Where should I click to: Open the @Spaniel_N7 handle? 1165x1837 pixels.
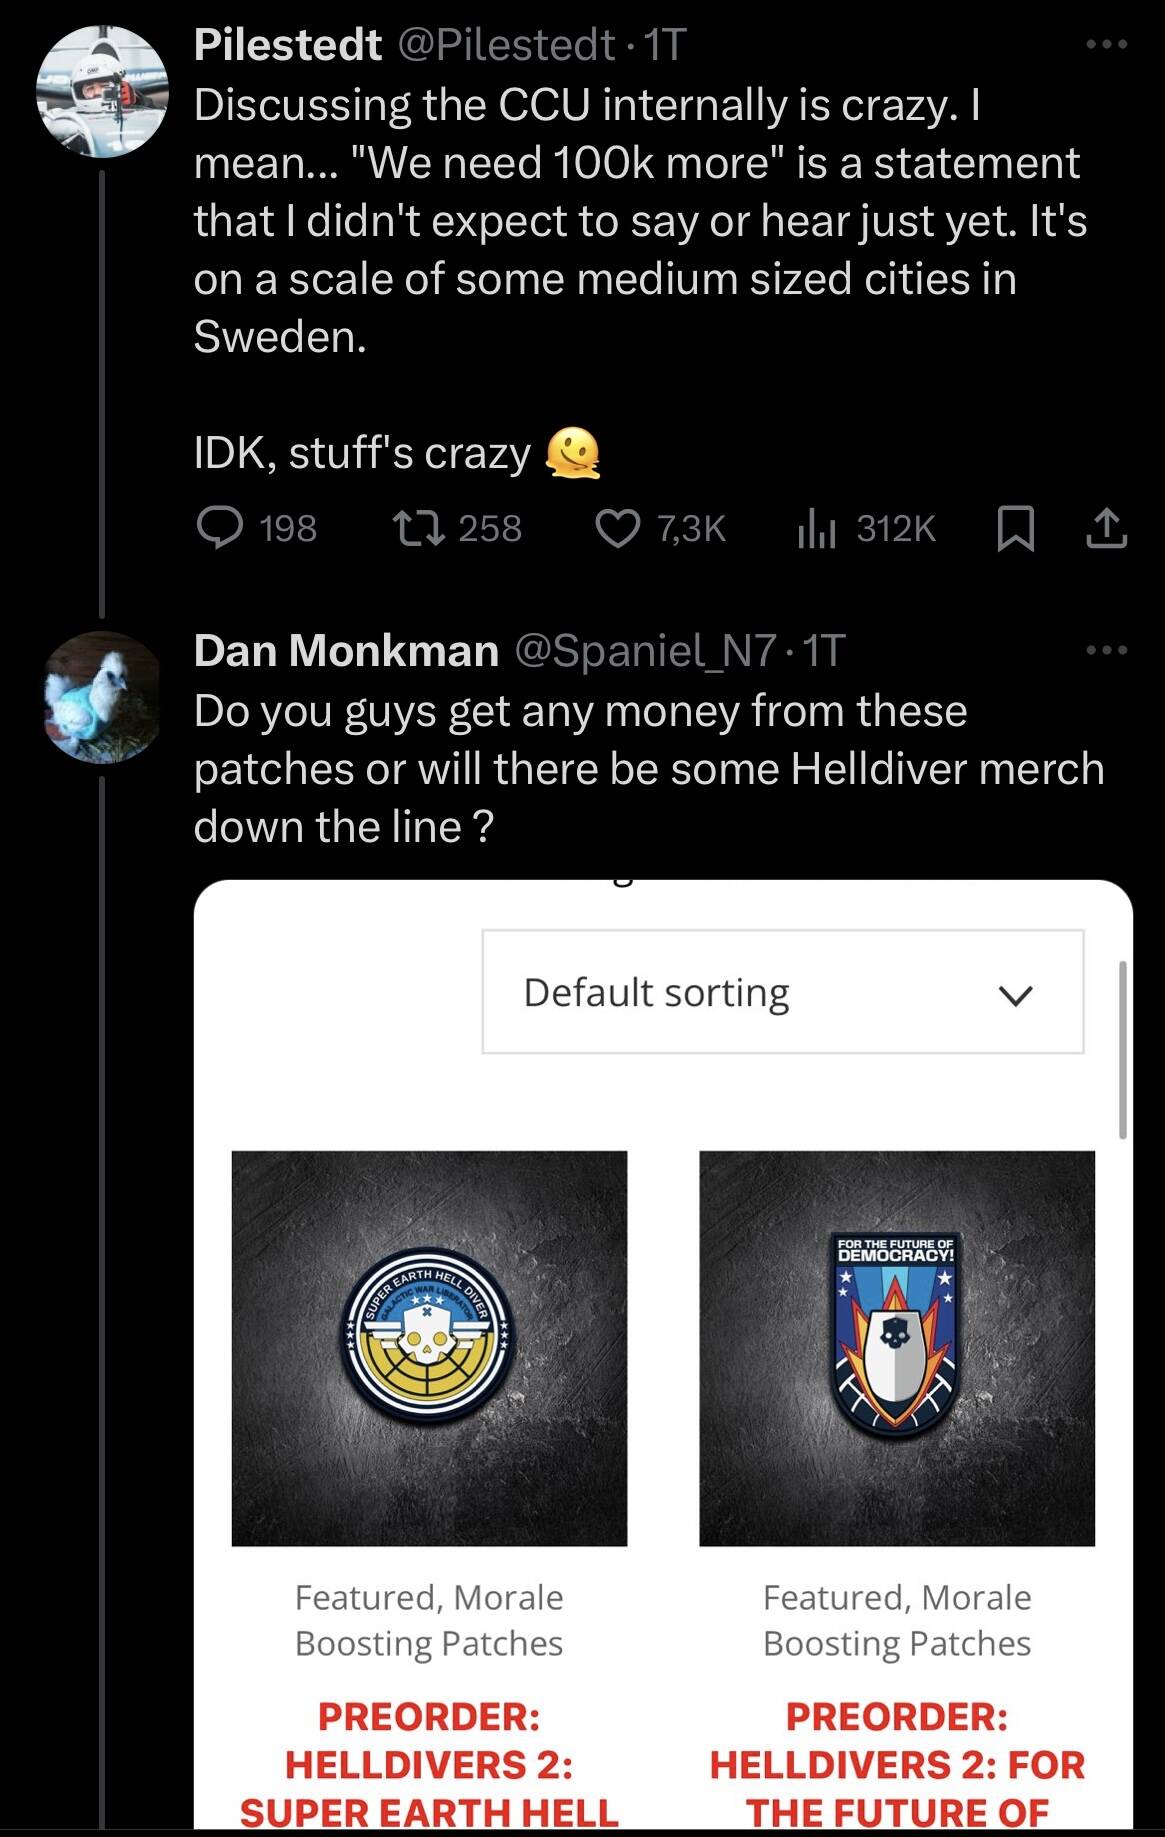pyautogui.click(x=645, y=650)
